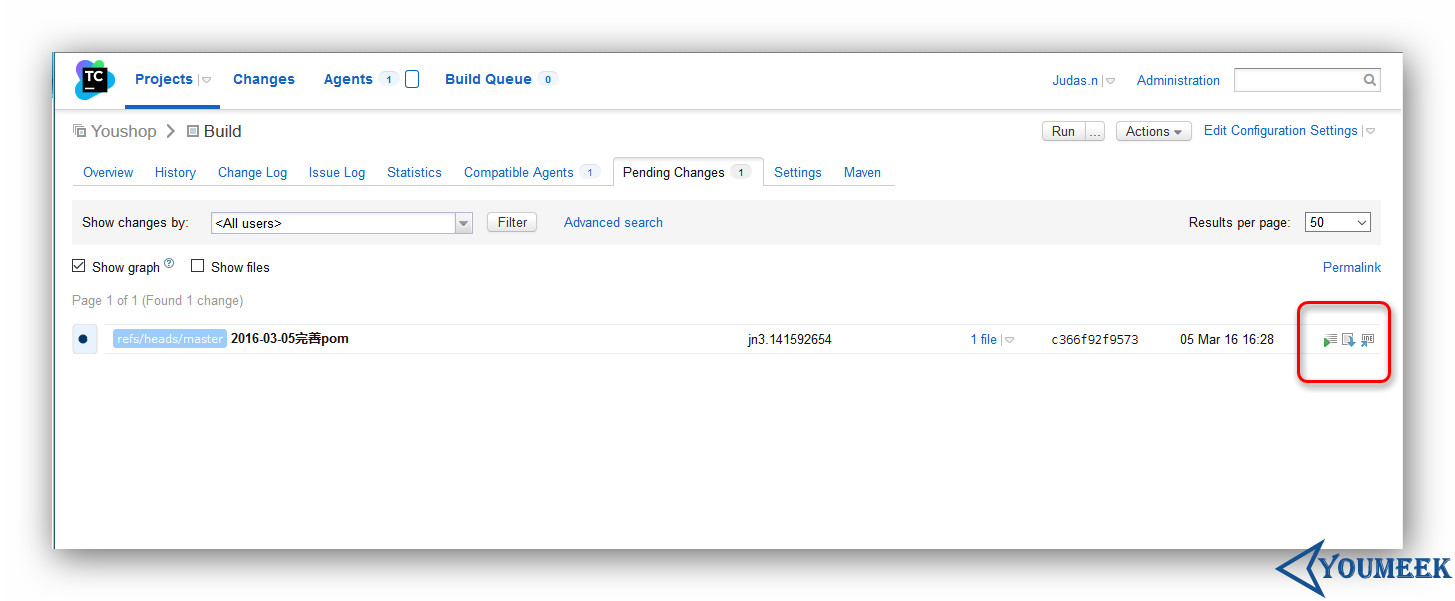Click the open in IDE icon
The height and width of the screenshot is (601, 1455).
pos(1368,340)
